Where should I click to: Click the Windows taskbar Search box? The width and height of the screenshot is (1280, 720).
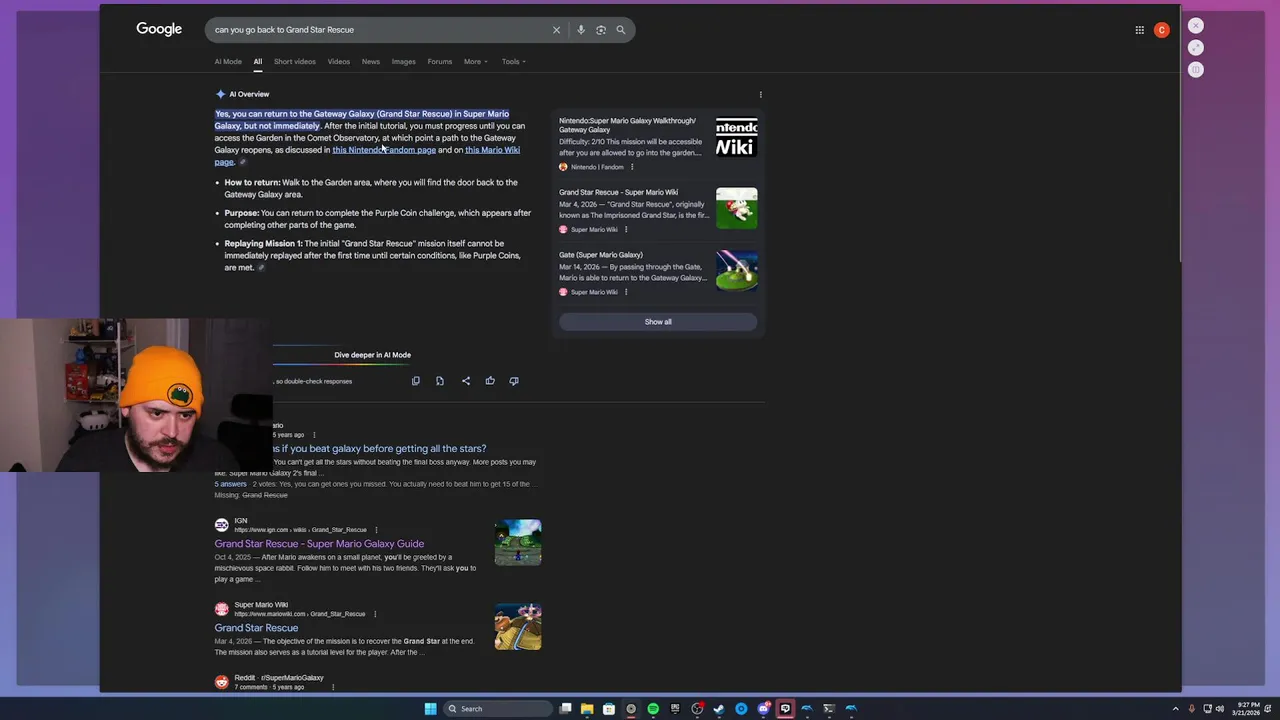[498, 709]
